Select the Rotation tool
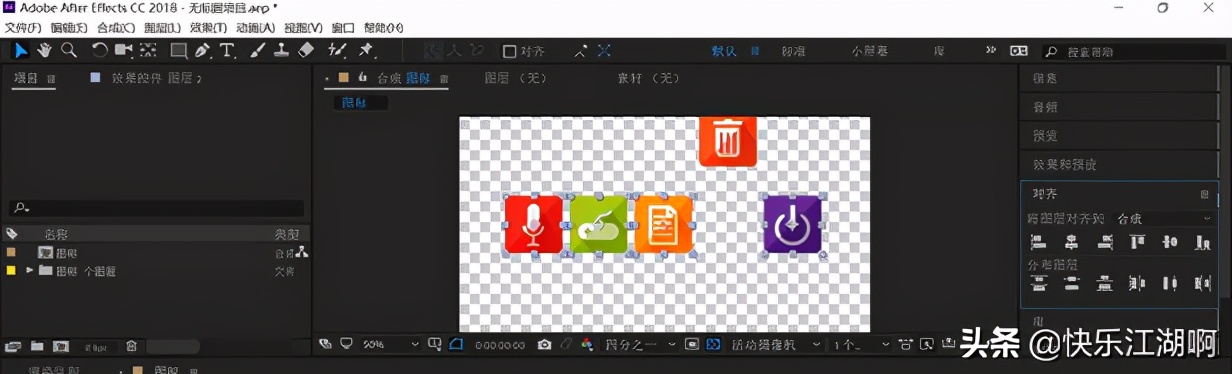 tap(100, 50)
